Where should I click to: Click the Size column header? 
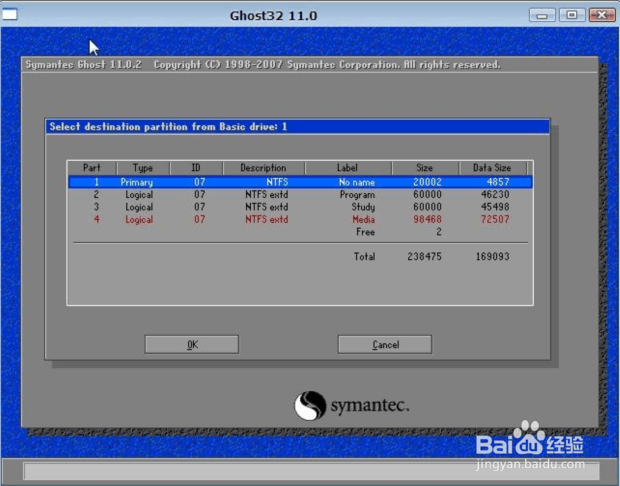[425, 168]
